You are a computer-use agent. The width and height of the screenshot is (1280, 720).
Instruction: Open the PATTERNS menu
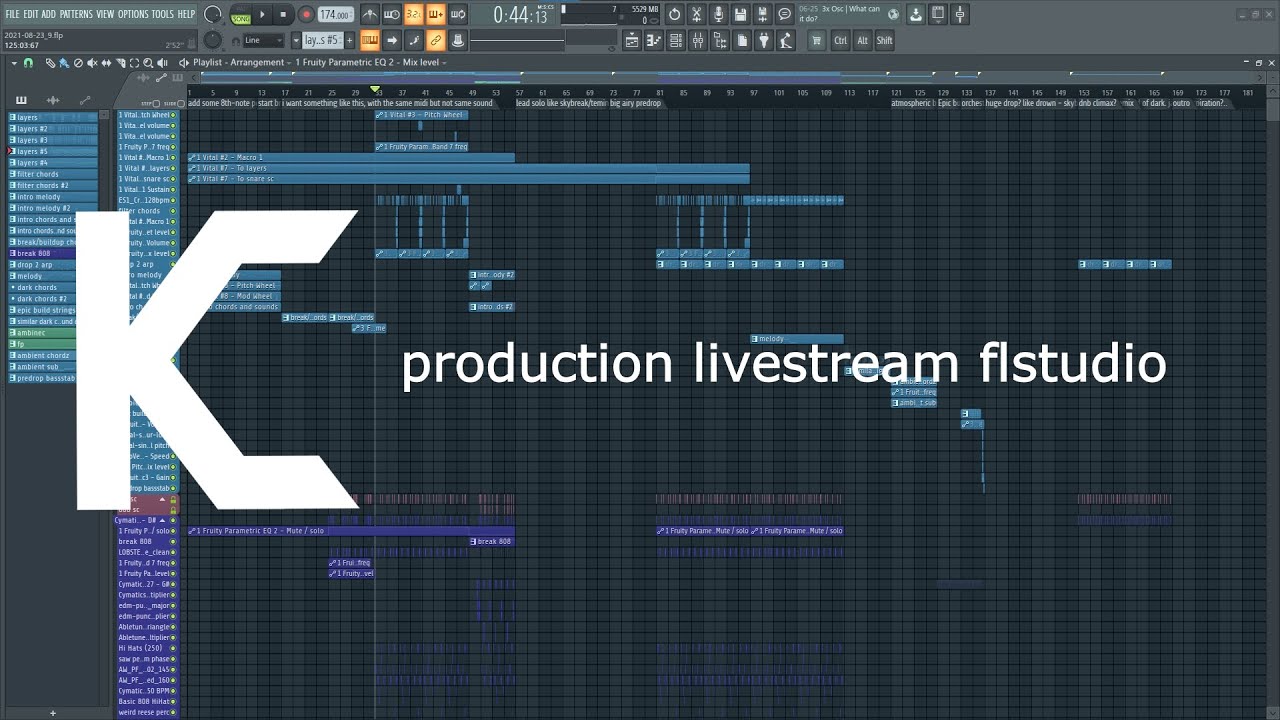(x=76, y=14)
